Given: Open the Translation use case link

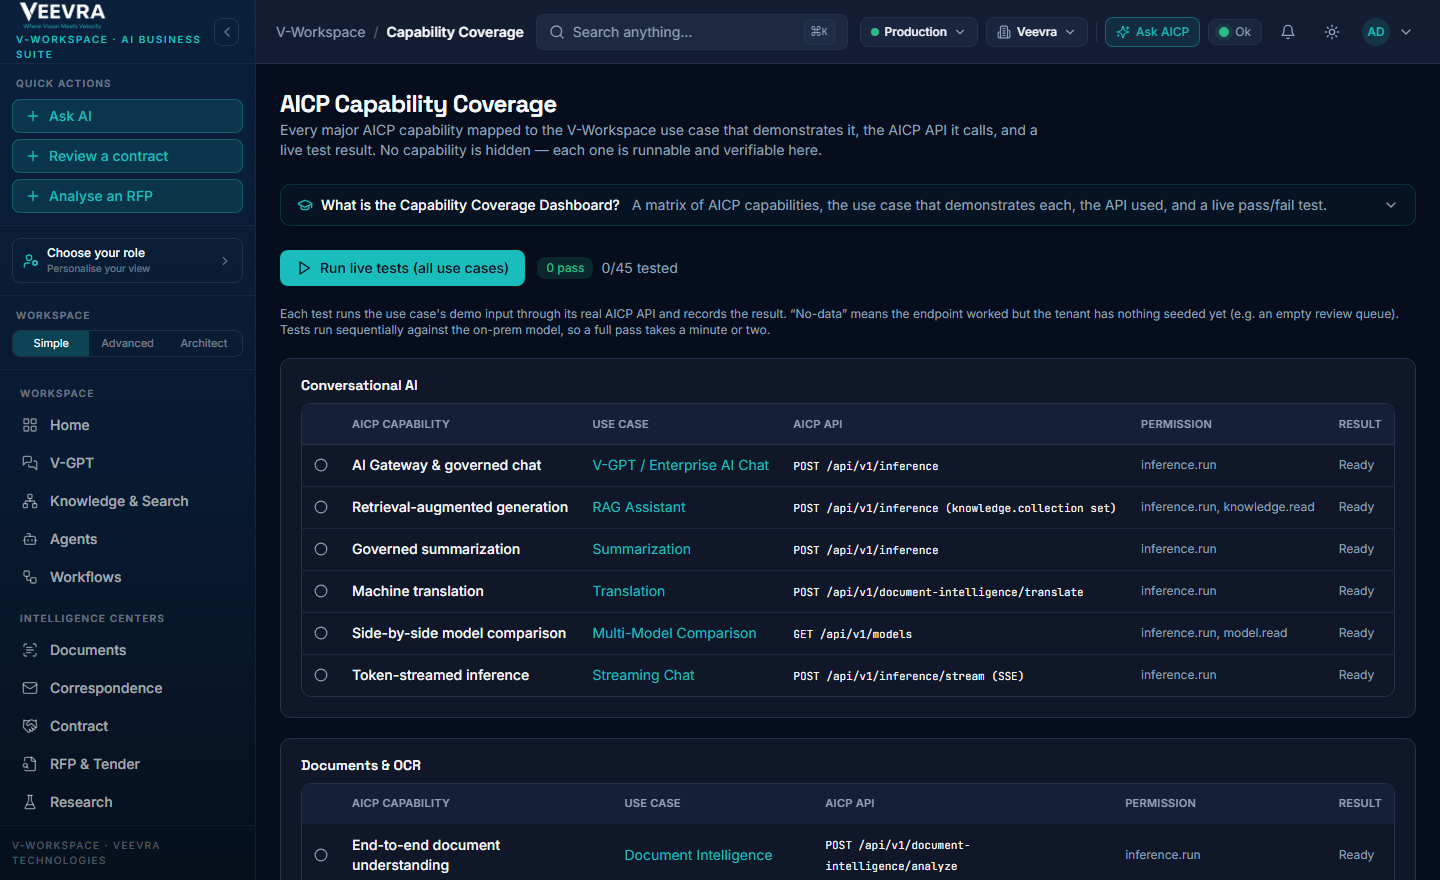Looking at the screenshot, I should [x=628, y=591].
